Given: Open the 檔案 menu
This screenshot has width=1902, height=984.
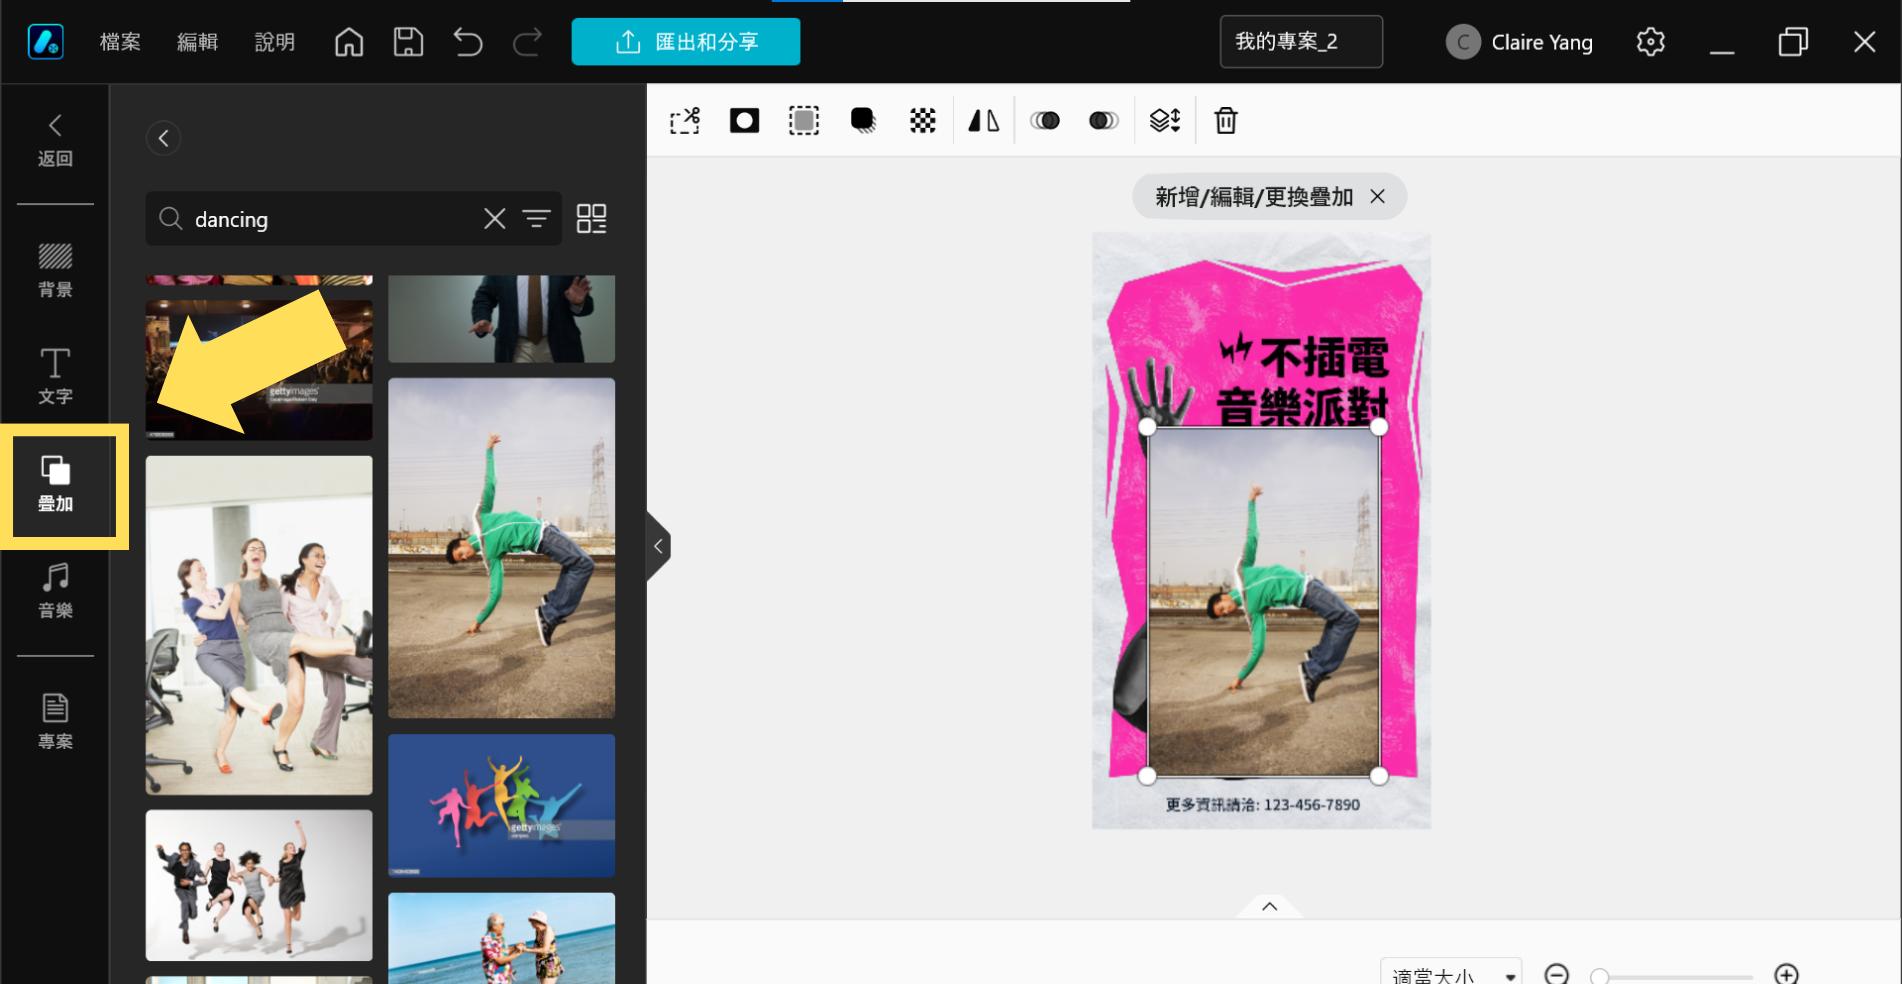Looking at the screenshot, I should click(120, 42).
